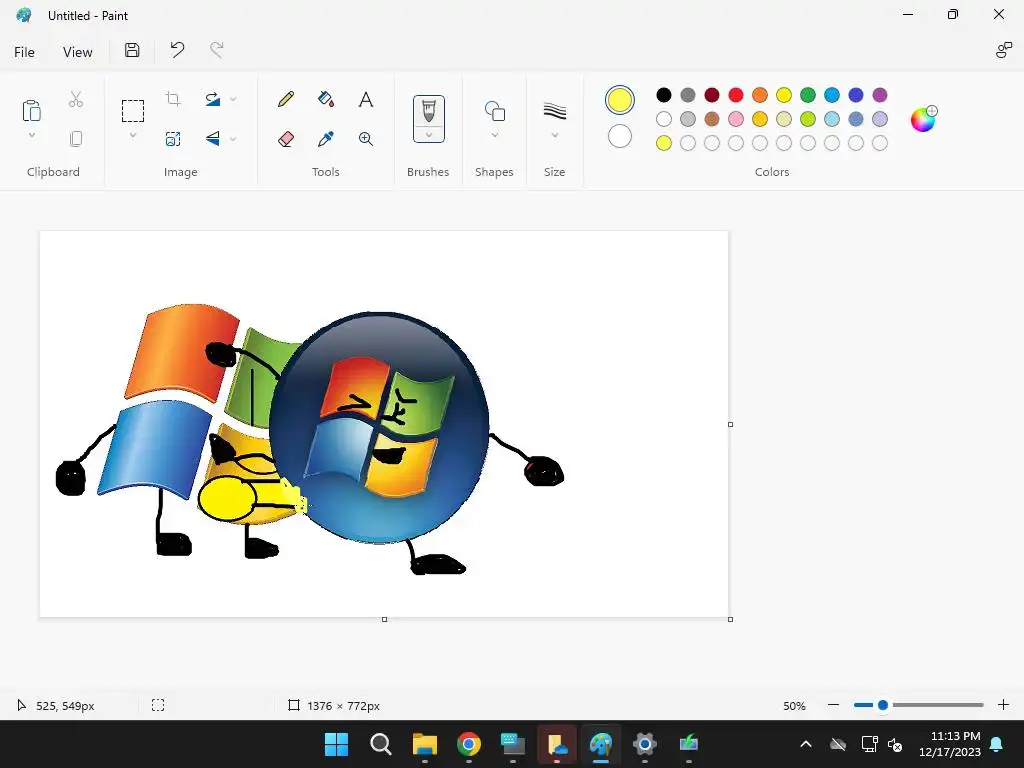Click the notification bell icon

pyautogui.click(x=997, y=744)
